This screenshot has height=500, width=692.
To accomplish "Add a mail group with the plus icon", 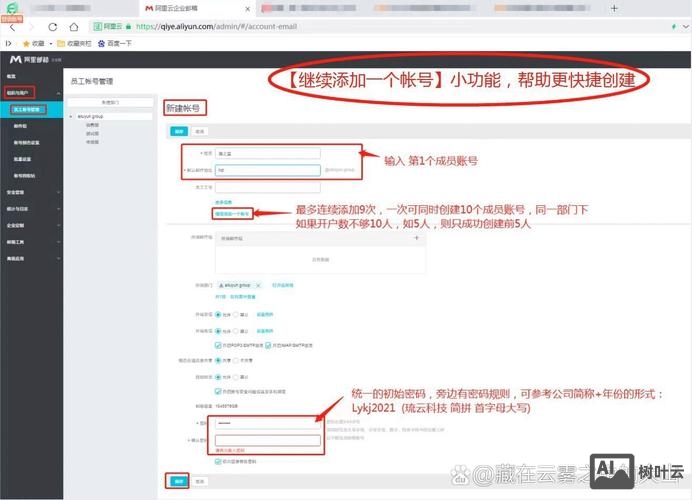I will click(x=416, y=238).
